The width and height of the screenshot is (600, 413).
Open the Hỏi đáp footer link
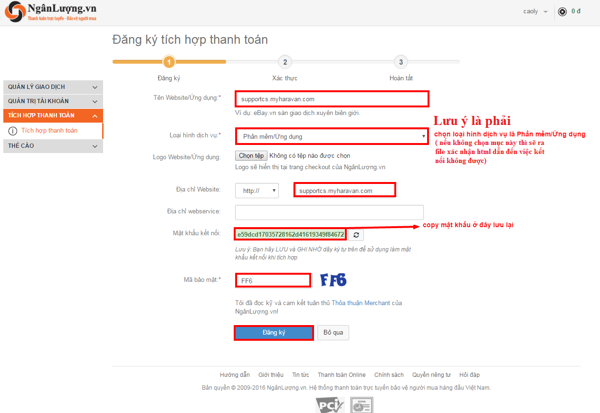[470, 375]
